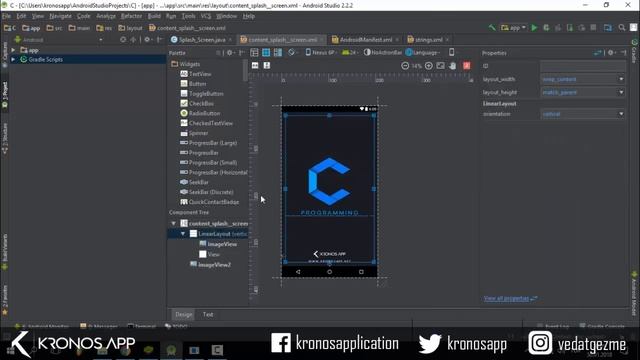Click the C logo image in phone preview
This screenshot has width=640, height=360.
tap(329, 181)
